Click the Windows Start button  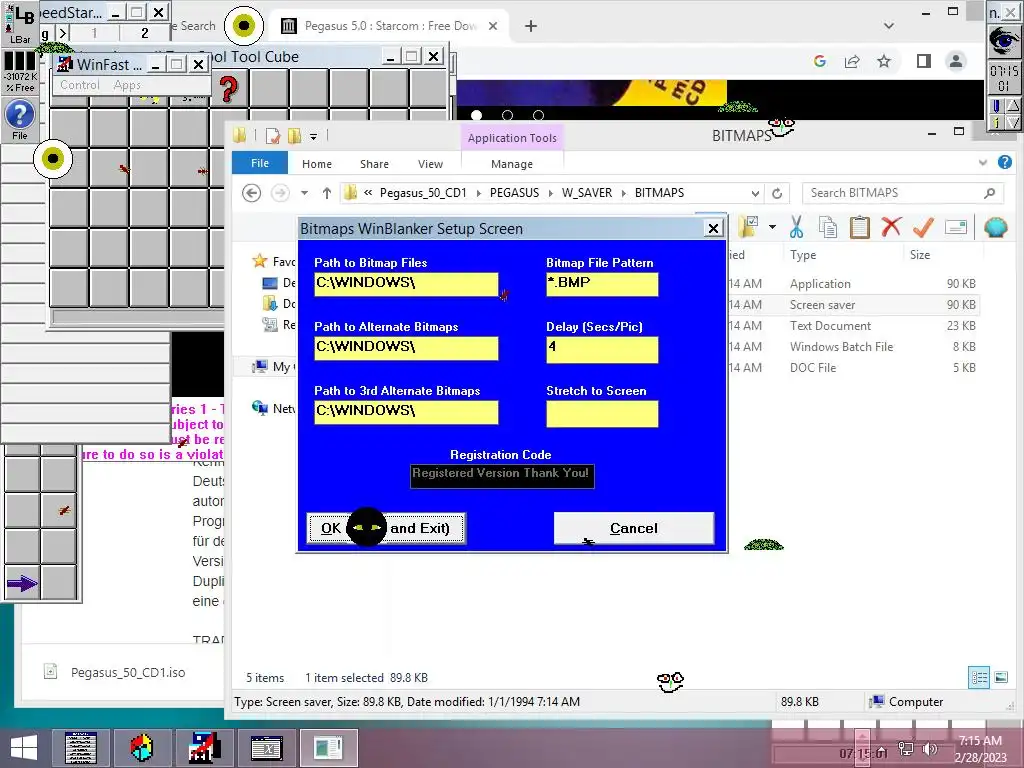[x=24, y=748]
